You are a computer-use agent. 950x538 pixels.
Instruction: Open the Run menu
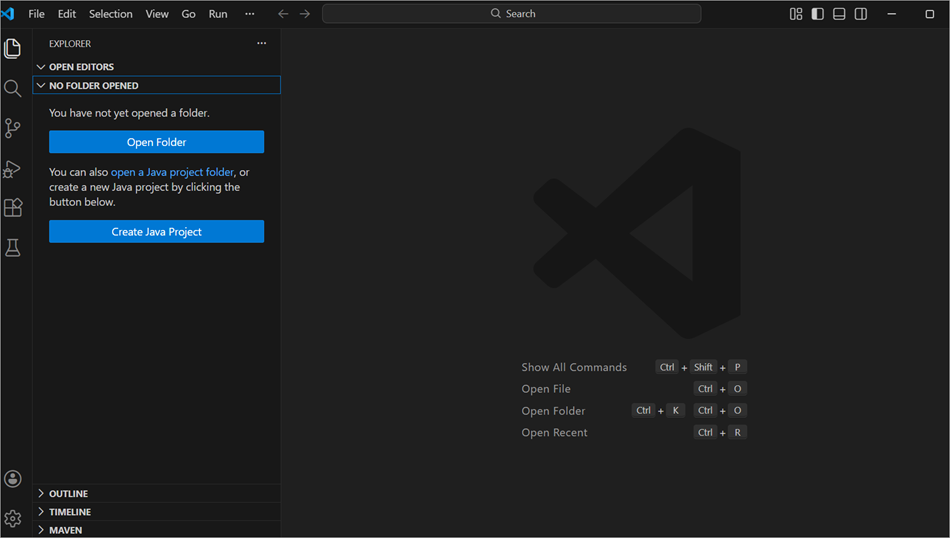click(218, 13)
